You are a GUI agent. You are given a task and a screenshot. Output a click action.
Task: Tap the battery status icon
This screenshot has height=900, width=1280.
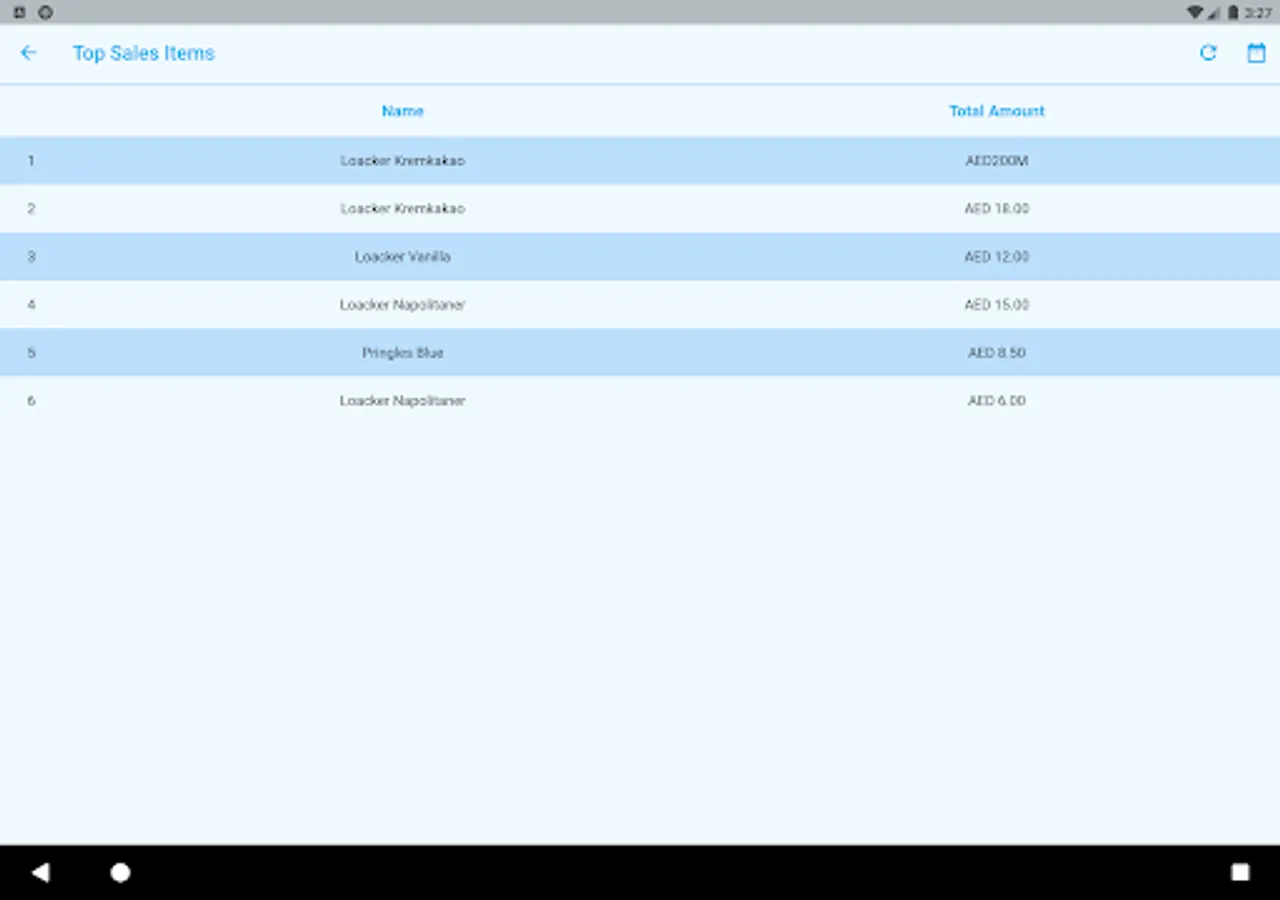tap(1234, 12)
